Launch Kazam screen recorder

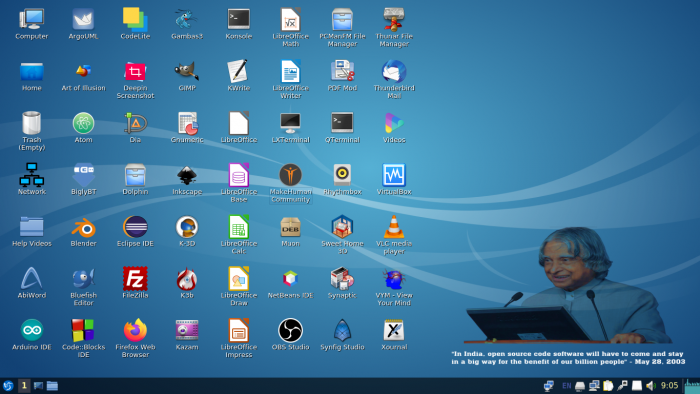click(187, 330)
